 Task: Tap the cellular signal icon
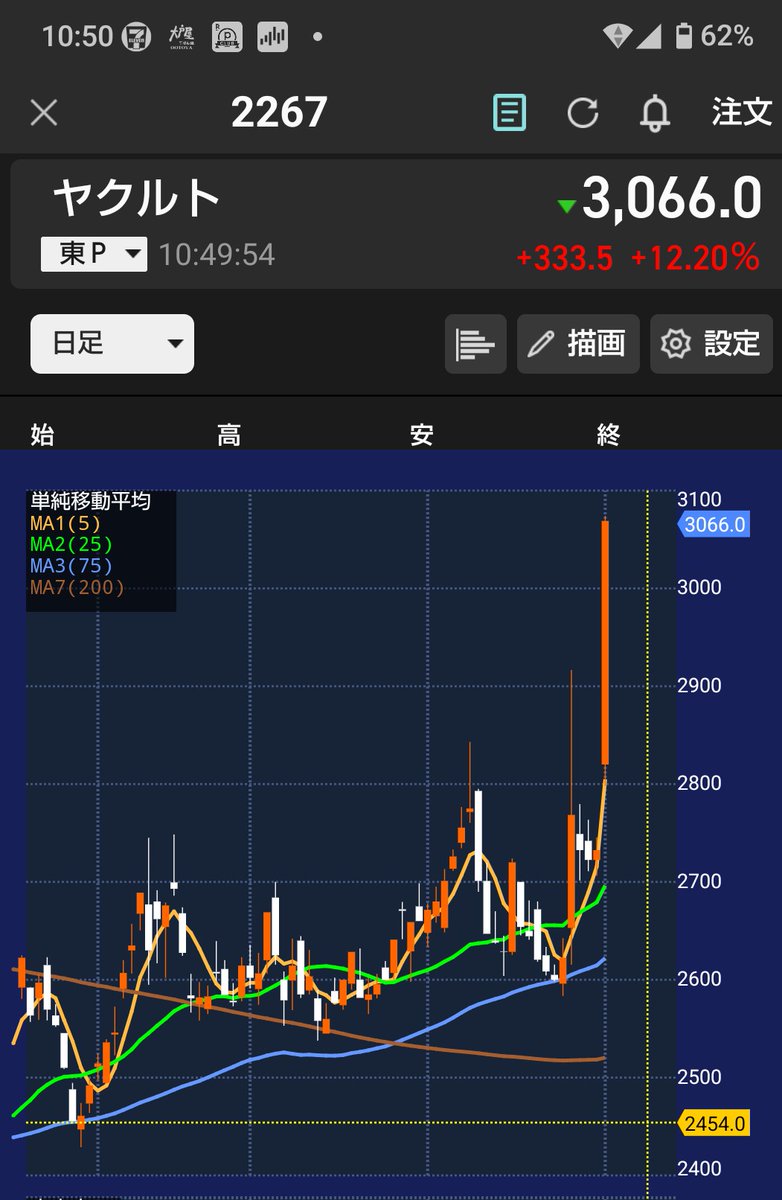649,38
